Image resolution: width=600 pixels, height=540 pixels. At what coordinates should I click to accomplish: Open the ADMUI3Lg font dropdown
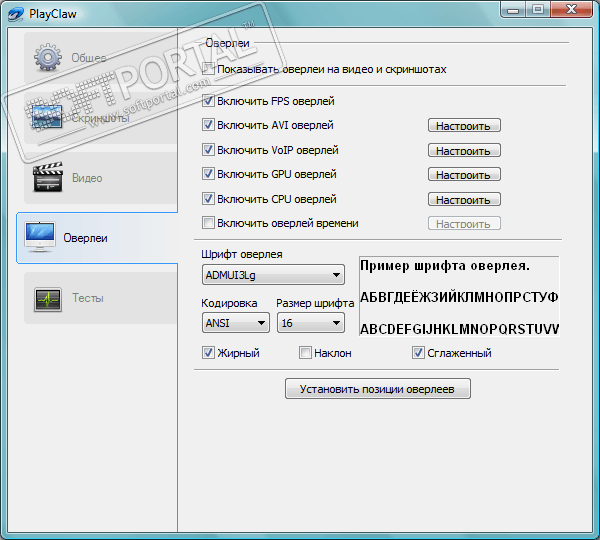(x=273, y=275)
